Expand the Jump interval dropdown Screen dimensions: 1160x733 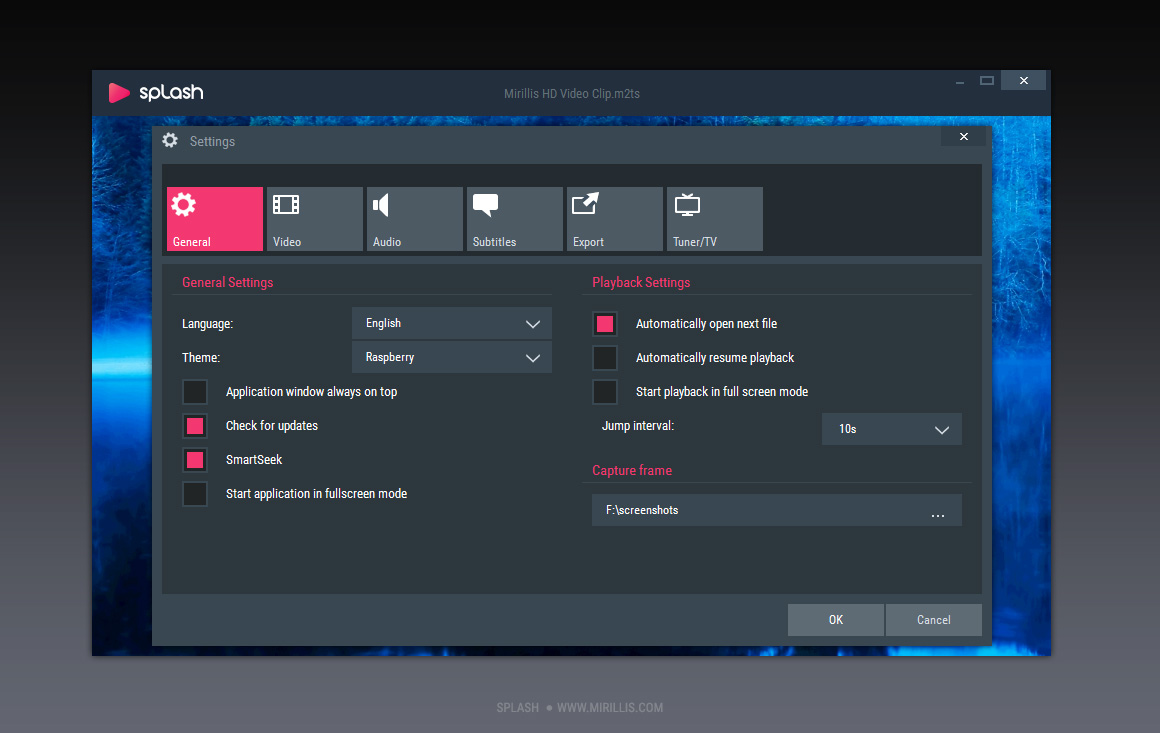[x=891, y=429]
